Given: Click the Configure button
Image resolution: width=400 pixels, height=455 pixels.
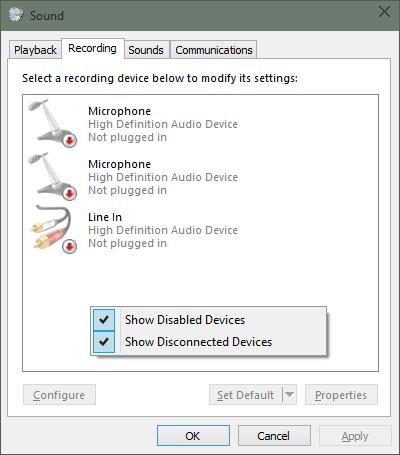Looking at the screenshot, I should click(x=59, y=395).
